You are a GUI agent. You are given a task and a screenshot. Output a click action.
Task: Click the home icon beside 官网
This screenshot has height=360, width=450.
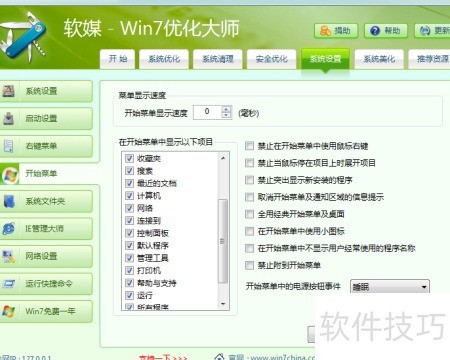pyautogui.click(x=219, y=357)
